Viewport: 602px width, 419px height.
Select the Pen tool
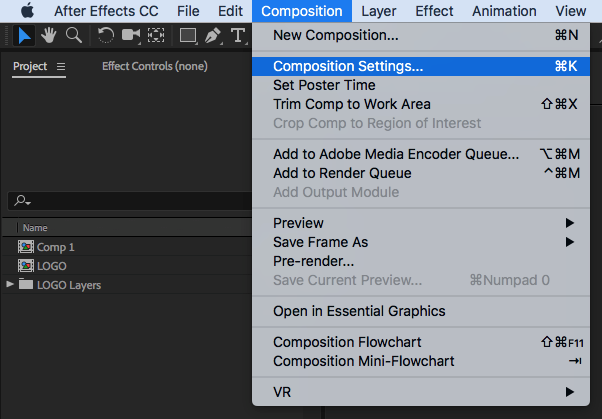point(213,36)
